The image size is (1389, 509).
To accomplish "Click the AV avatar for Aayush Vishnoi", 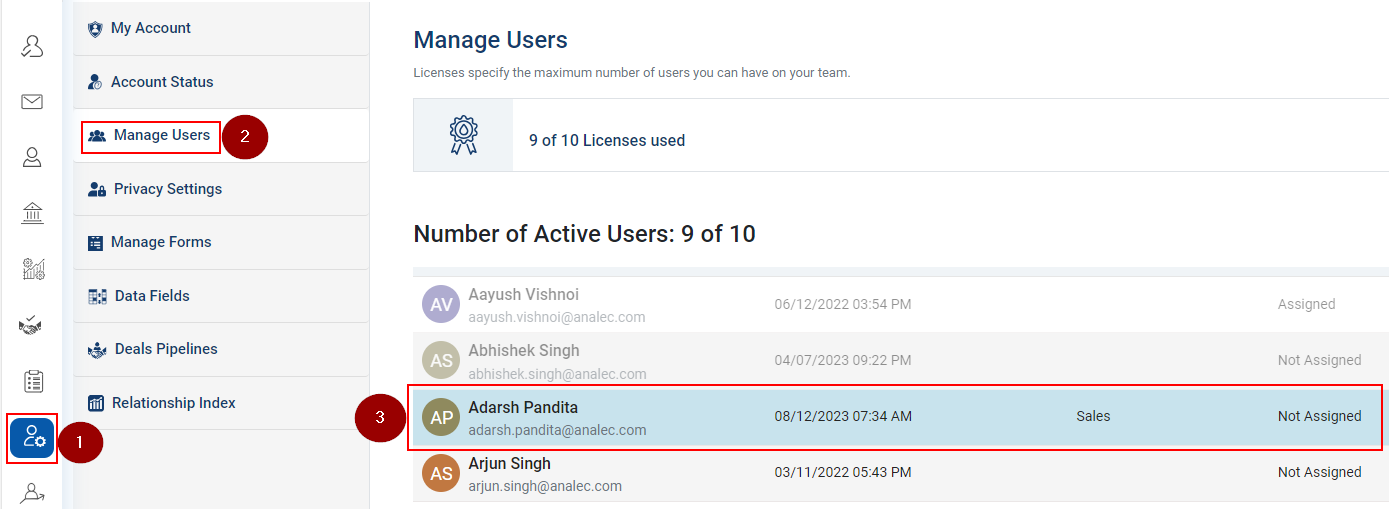I will [441, 304].
